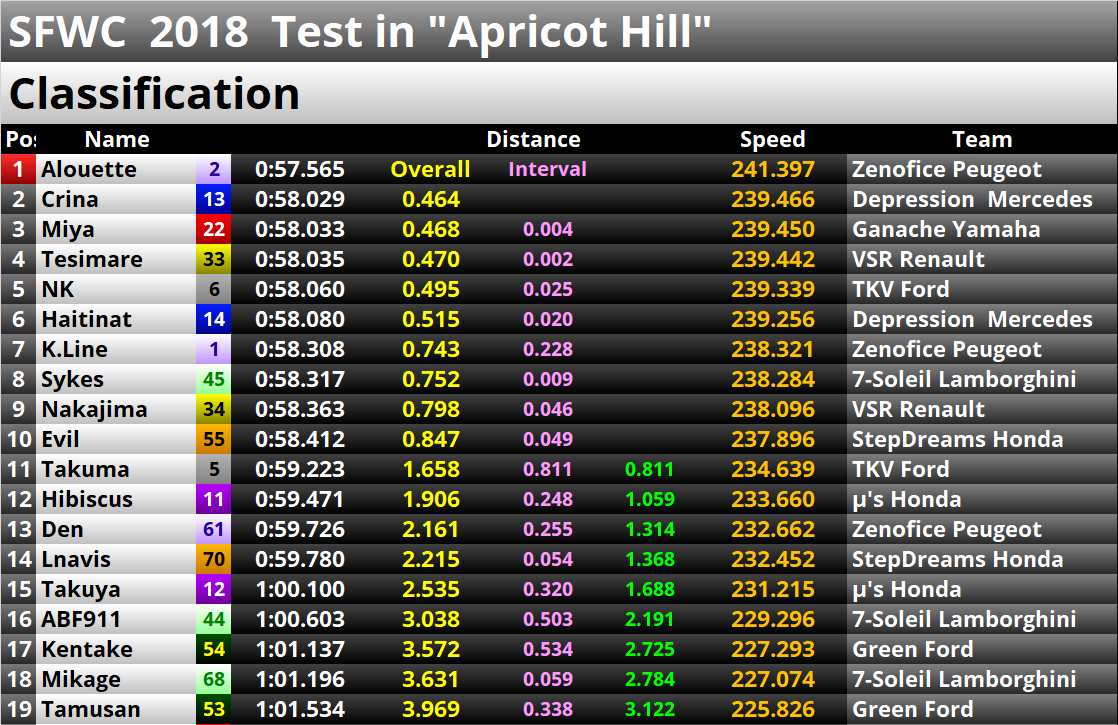Select driver name Tamusan

click(x=91, y=709)
